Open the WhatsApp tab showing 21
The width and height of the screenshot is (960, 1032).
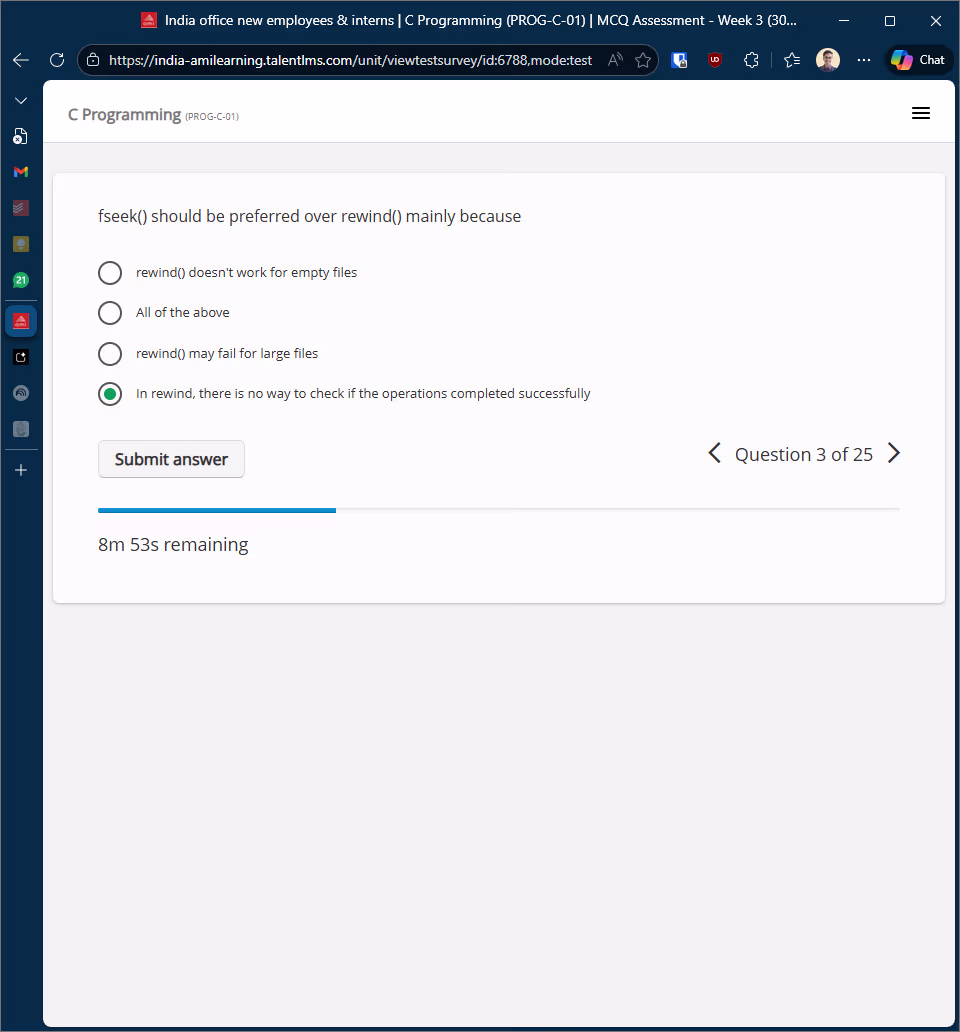(x=21, y=281)
